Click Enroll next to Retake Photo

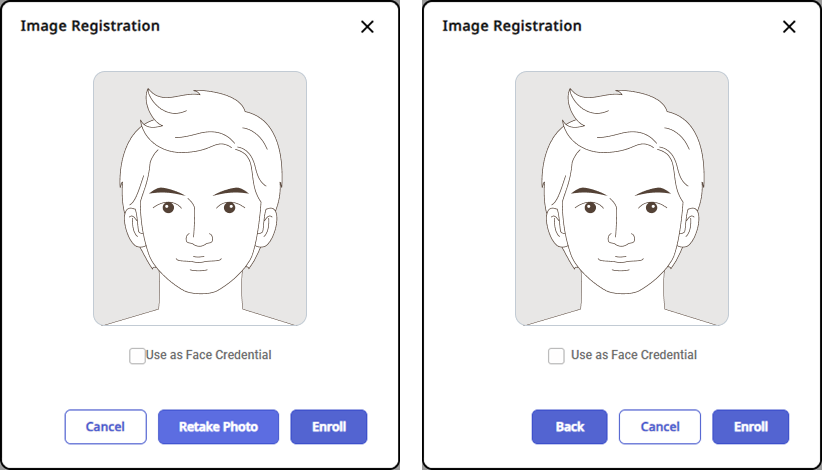click(x=329, y=427)
